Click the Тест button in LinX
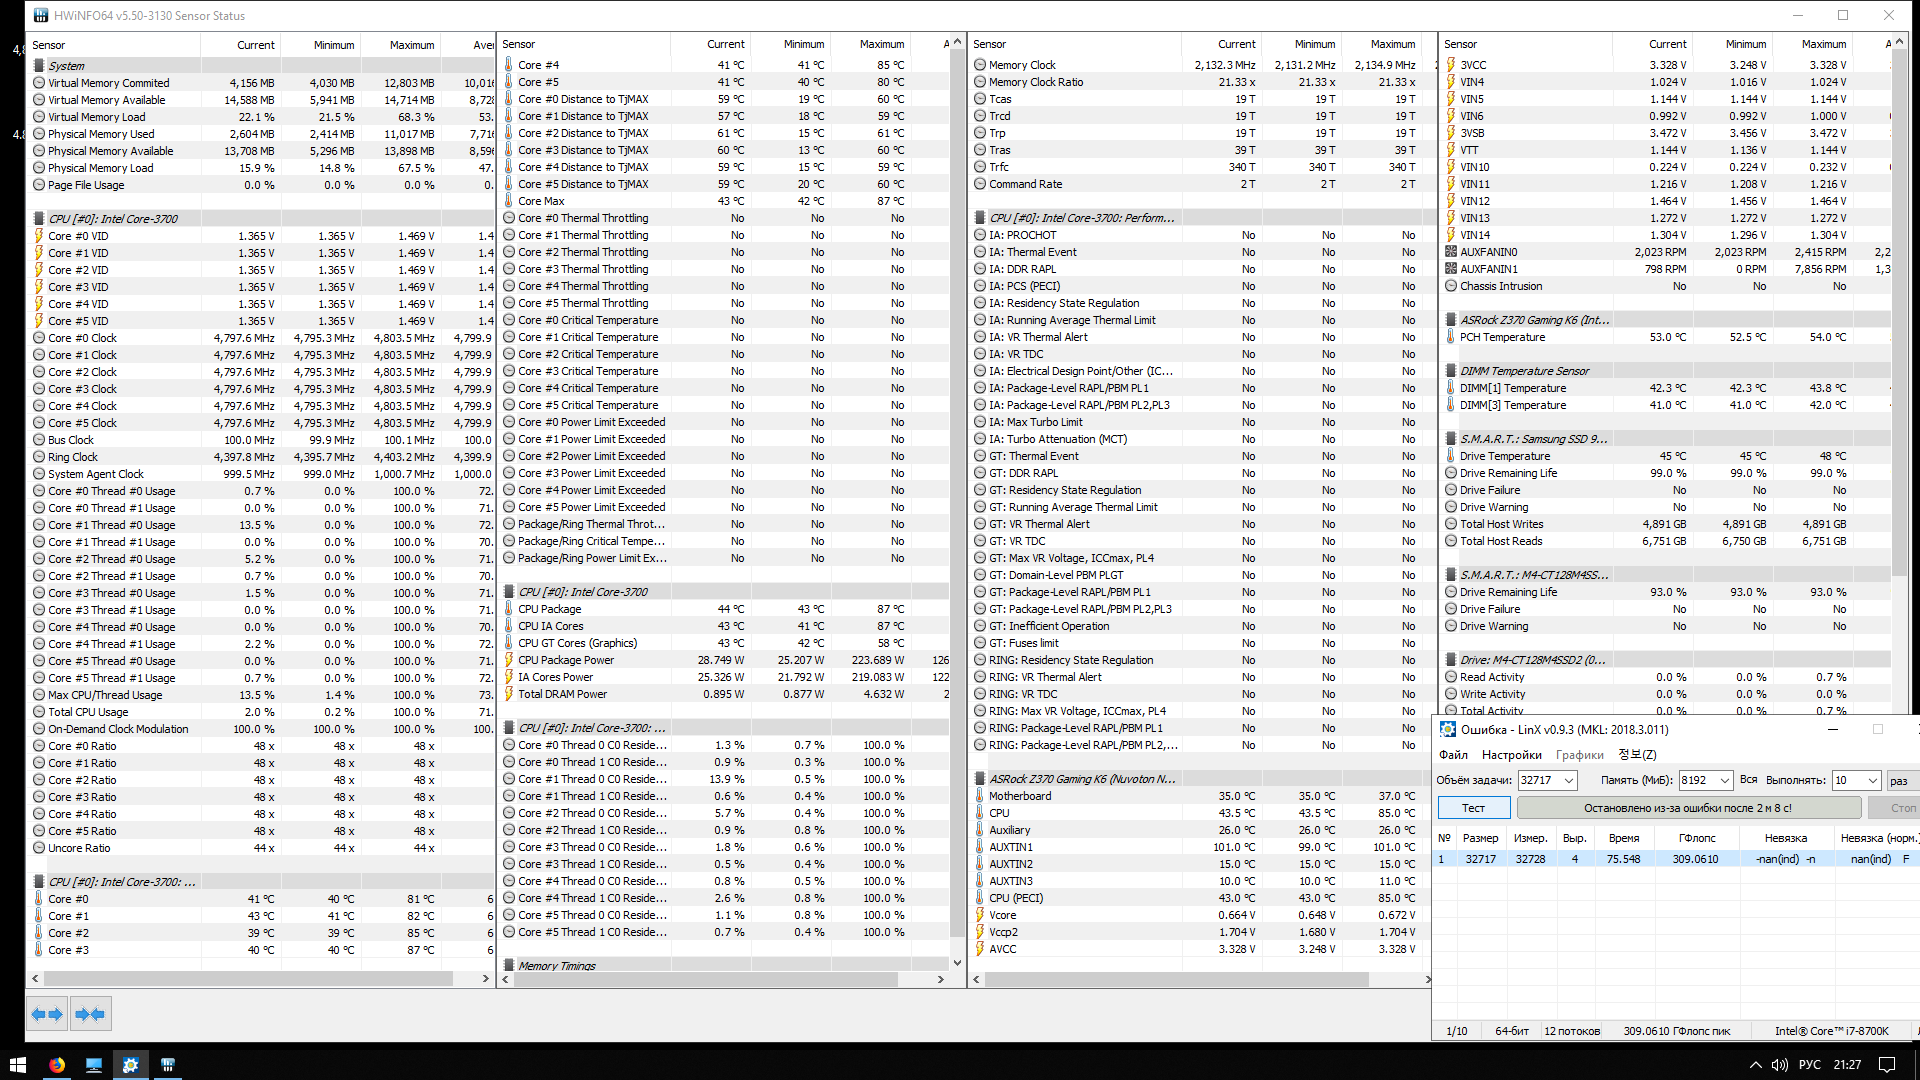 [1473, 808]
